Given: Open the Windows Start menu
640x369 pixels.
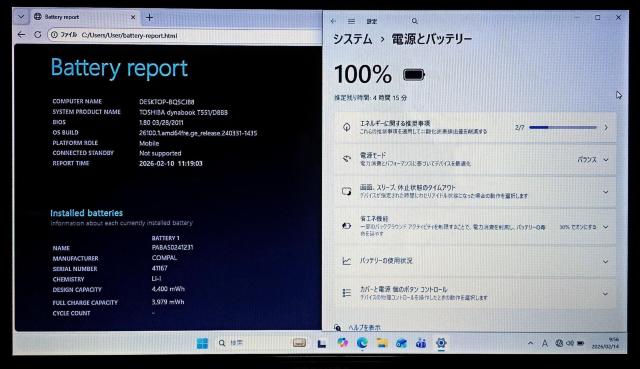Looking at the screenshot, I should click(x=202, y=343).
